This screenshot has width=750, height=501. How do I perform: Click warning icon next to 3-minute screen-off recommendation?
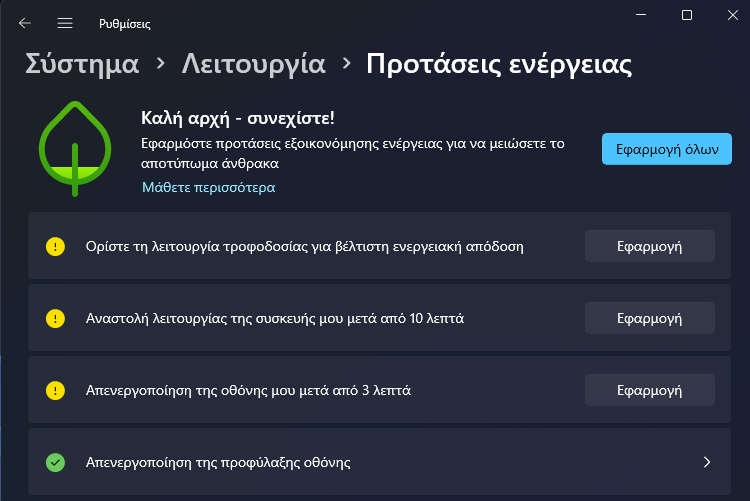[x=55, y=390]
